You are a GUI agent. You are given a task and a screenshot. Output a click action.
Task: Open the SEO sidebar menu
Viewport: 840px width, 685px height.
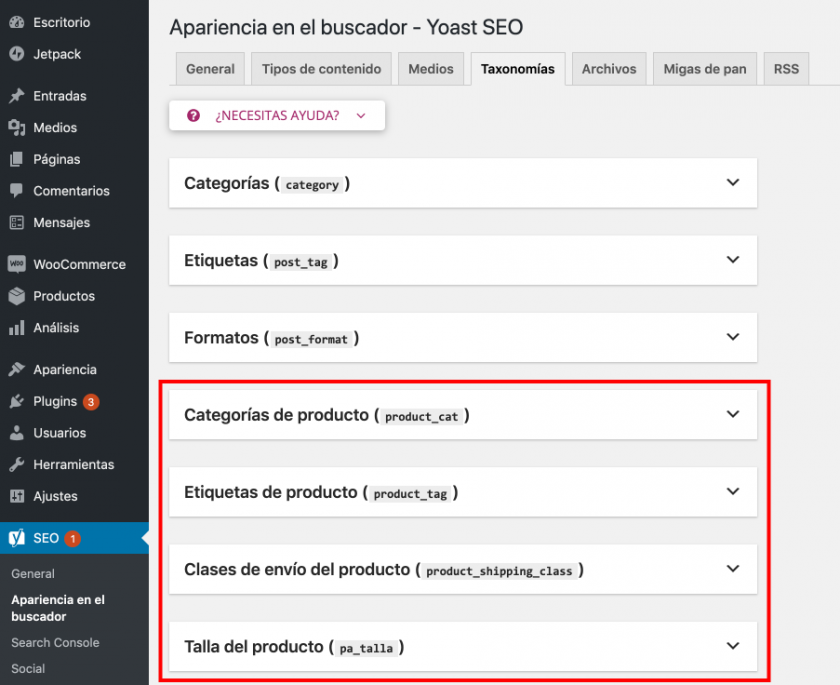click(x=74, y=538)
